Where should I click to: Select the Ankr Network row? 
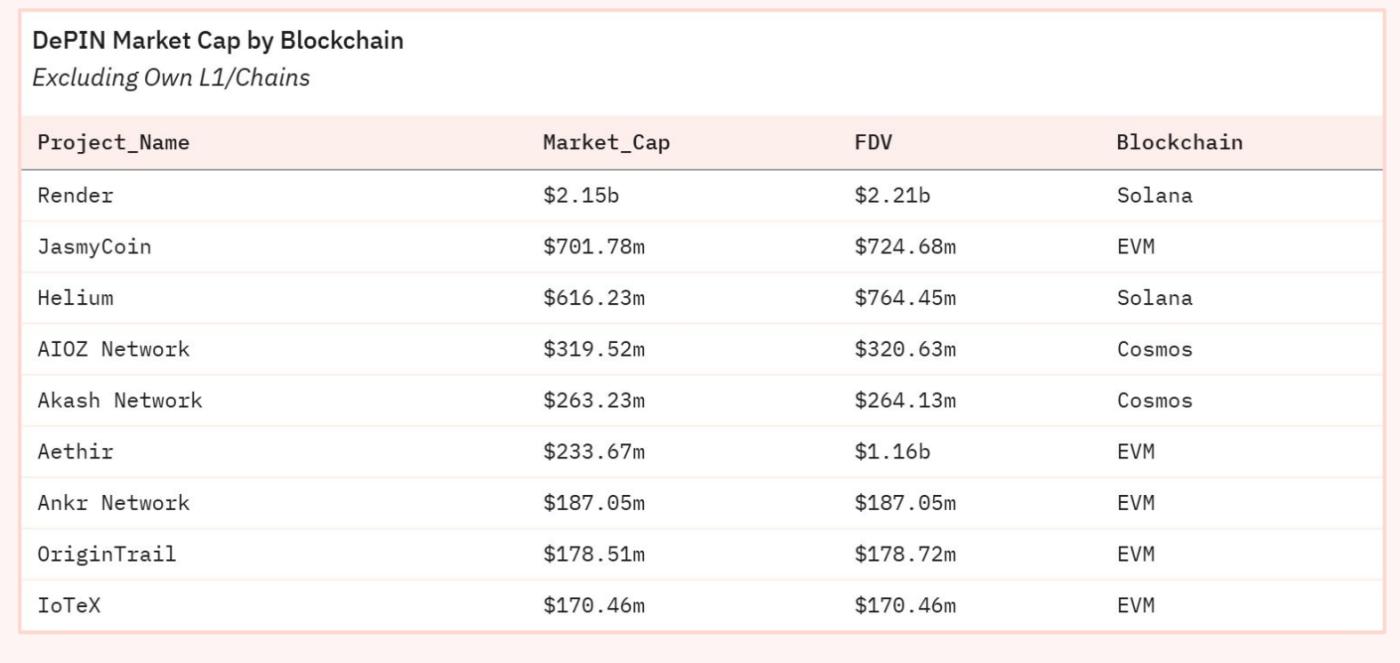click(x=113, y=503)
